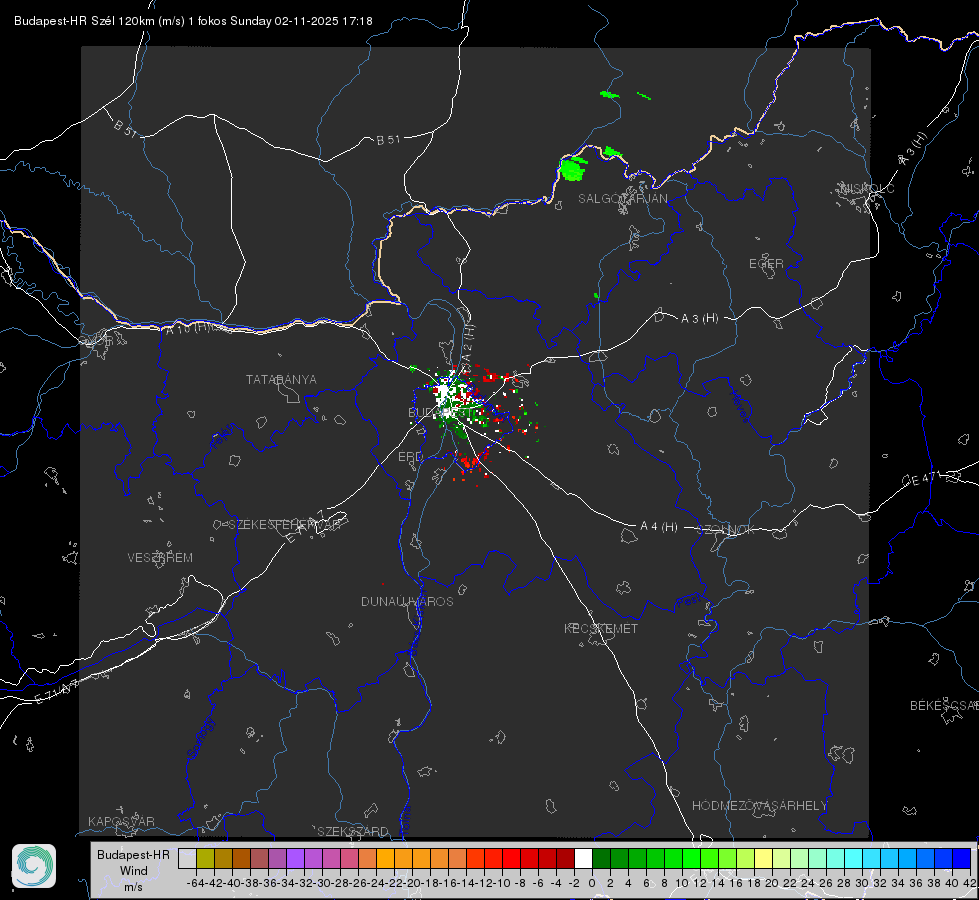979x900 pixels.
Task: Click the SALGÓTARJÁN city label
Action: [x=622, y=199]
